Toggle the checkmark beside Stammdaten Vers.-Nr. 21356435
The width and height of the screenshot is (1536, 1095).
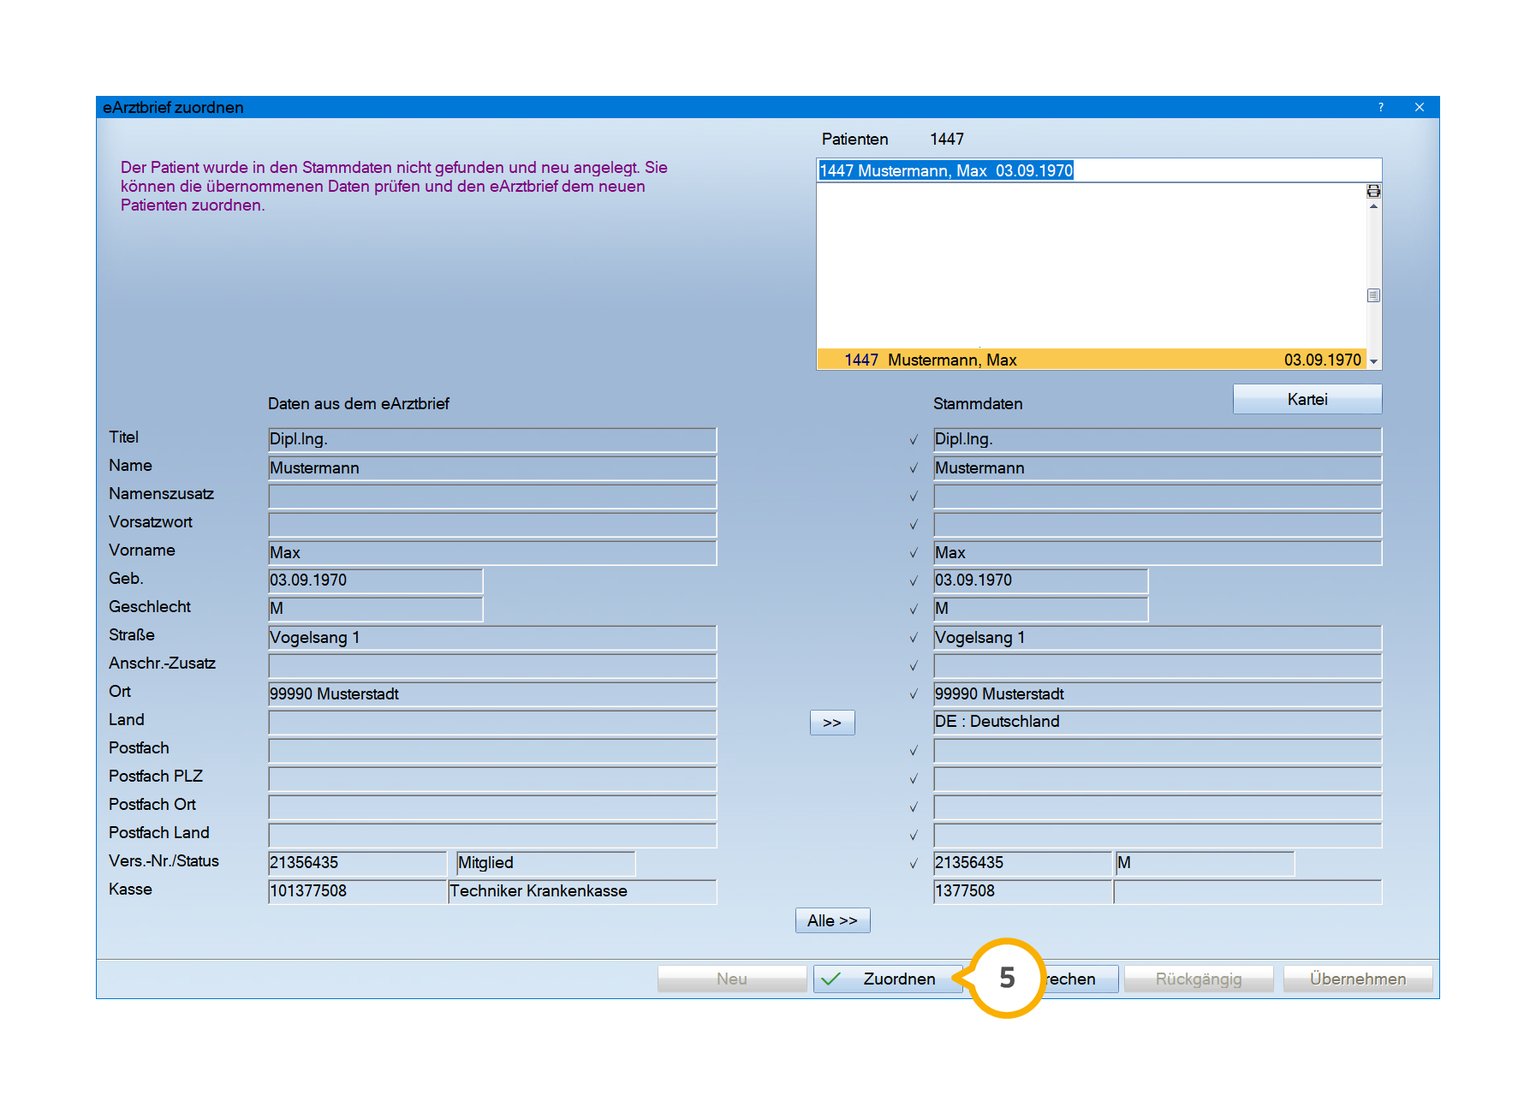pos(913,863)
